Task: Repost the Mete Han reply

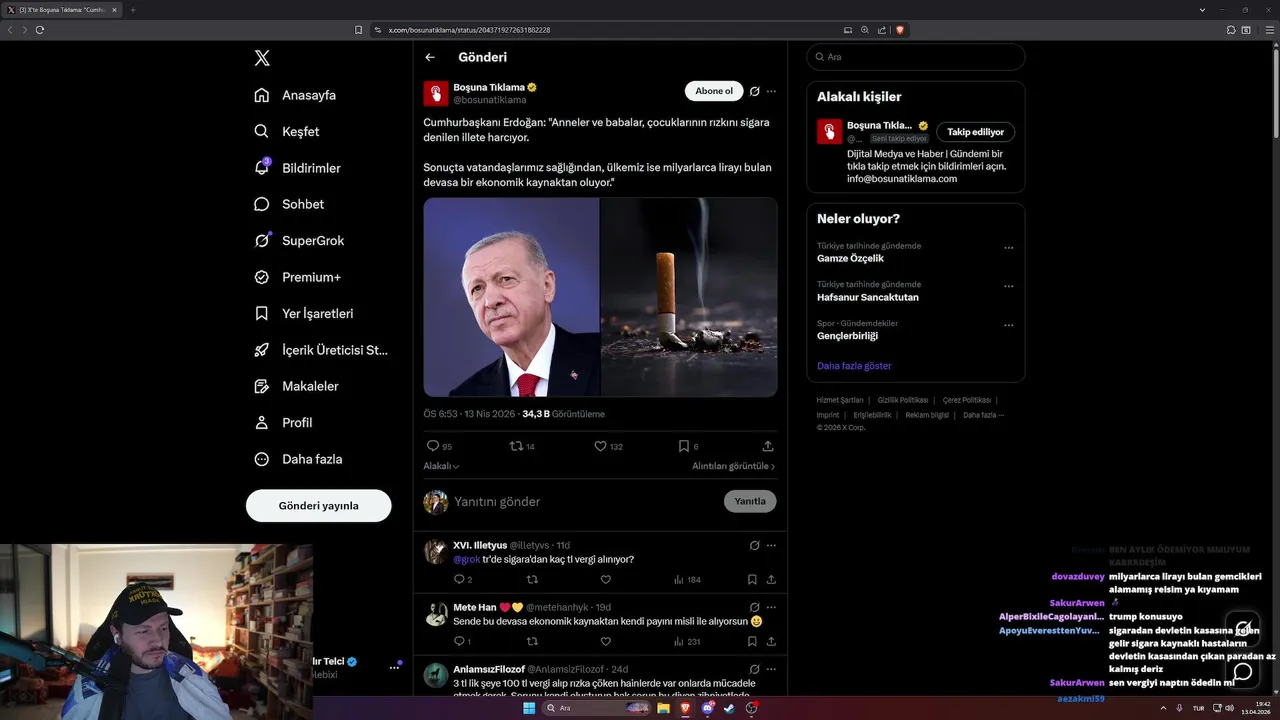Action: pyautogui.click(x=532, y=641)
